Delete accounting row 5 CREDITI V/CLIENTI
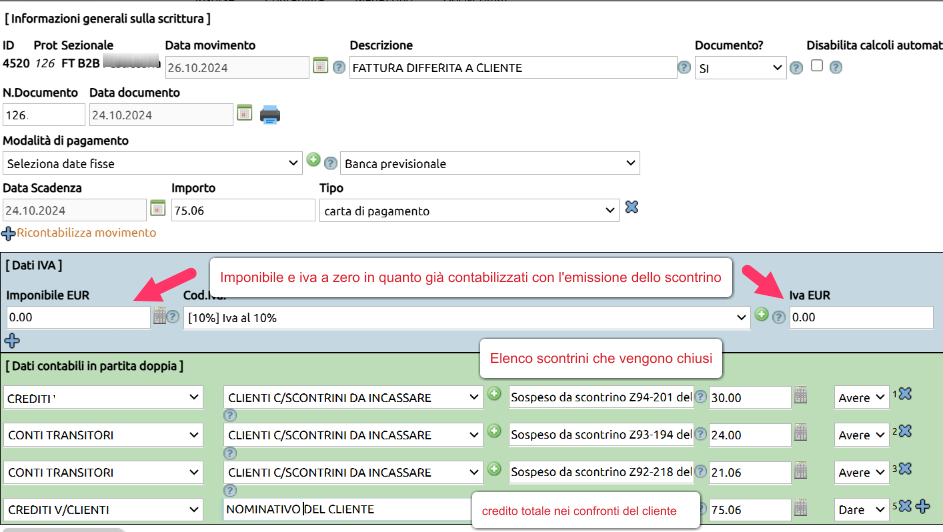This screenshot has height=532, width=943. tap(905, 506)
